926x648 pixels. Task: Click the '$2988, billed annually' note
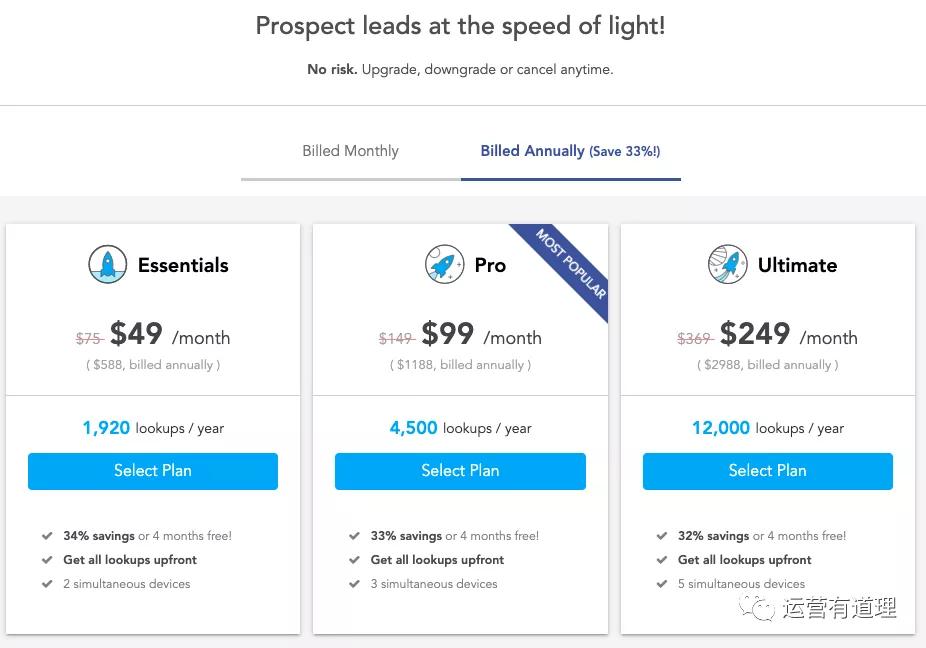767,365
